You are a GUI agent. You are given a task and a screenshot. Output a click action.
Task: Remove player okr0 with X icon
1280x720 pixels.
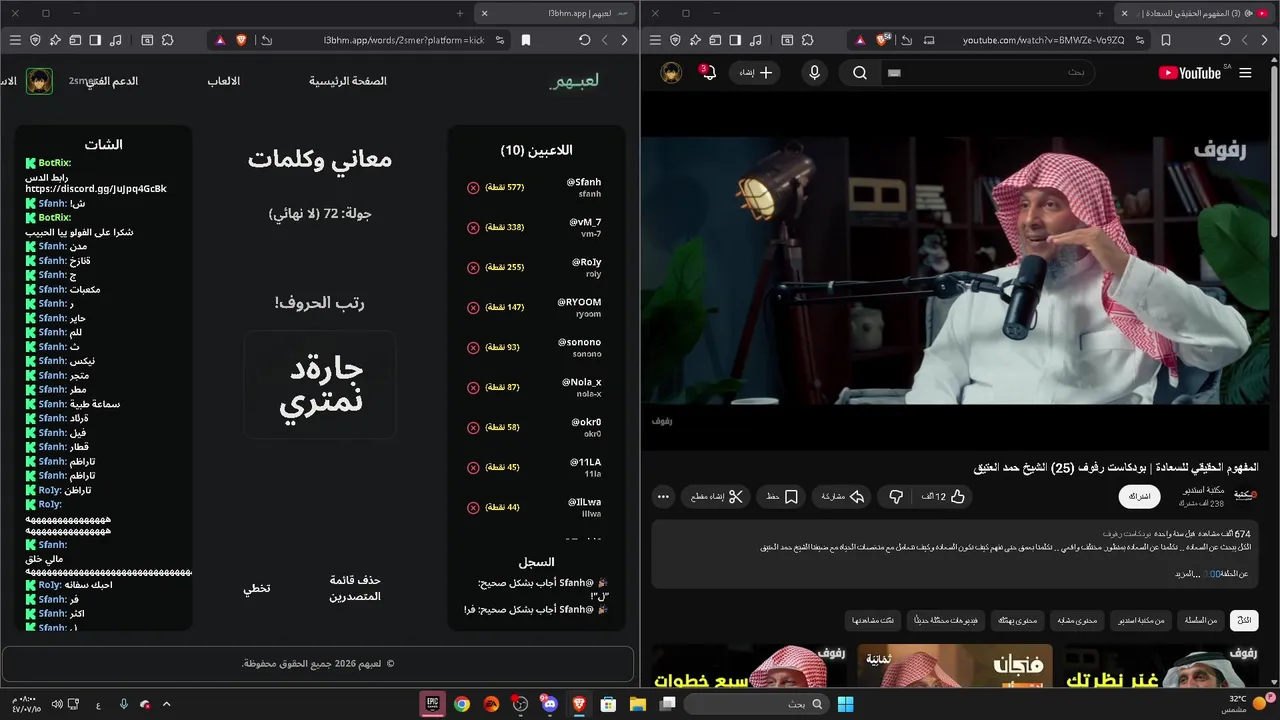tap(473, 428)
